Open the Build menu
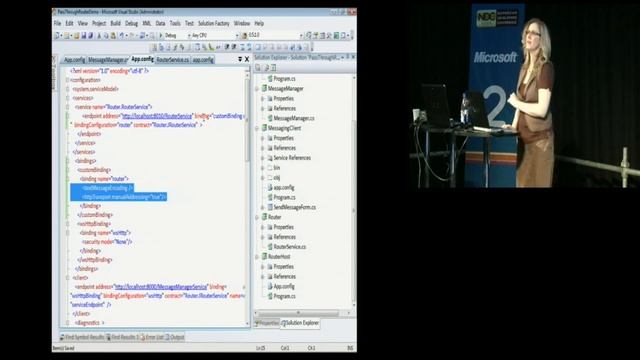Image resolution: width=640 pixels, height=360 pixels. [116, 24]
